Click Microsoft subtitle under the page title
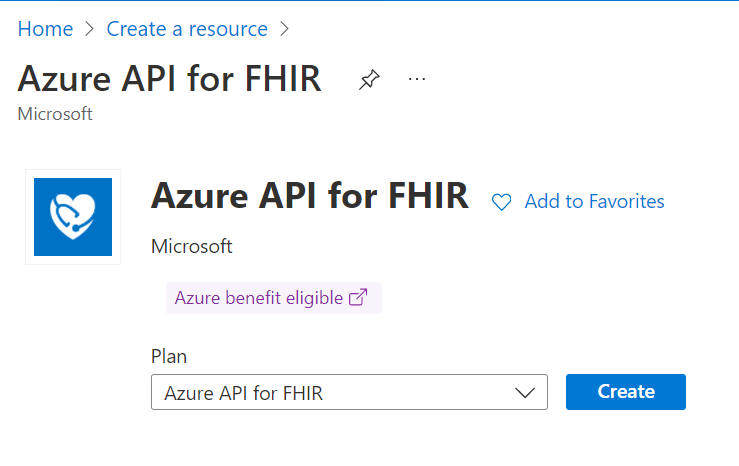 pyautogui.click(x=55, y=114)
